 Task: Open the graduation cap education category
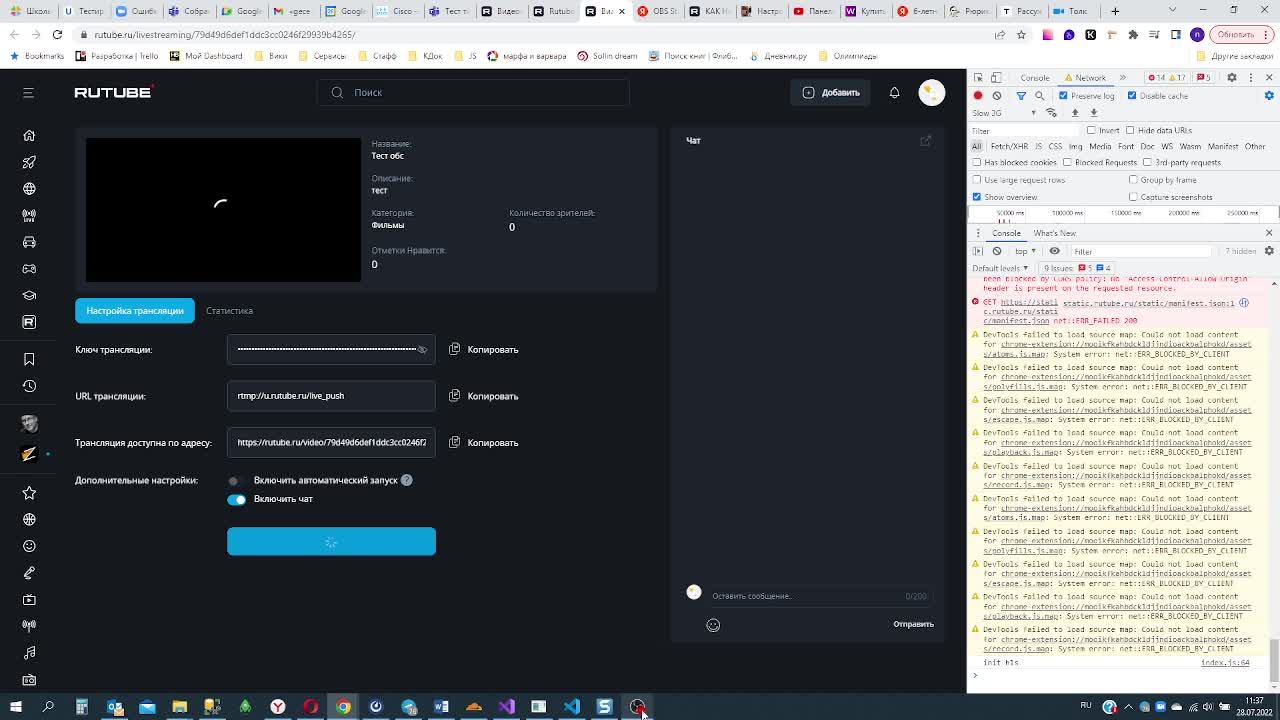click(x=29, y=296)
